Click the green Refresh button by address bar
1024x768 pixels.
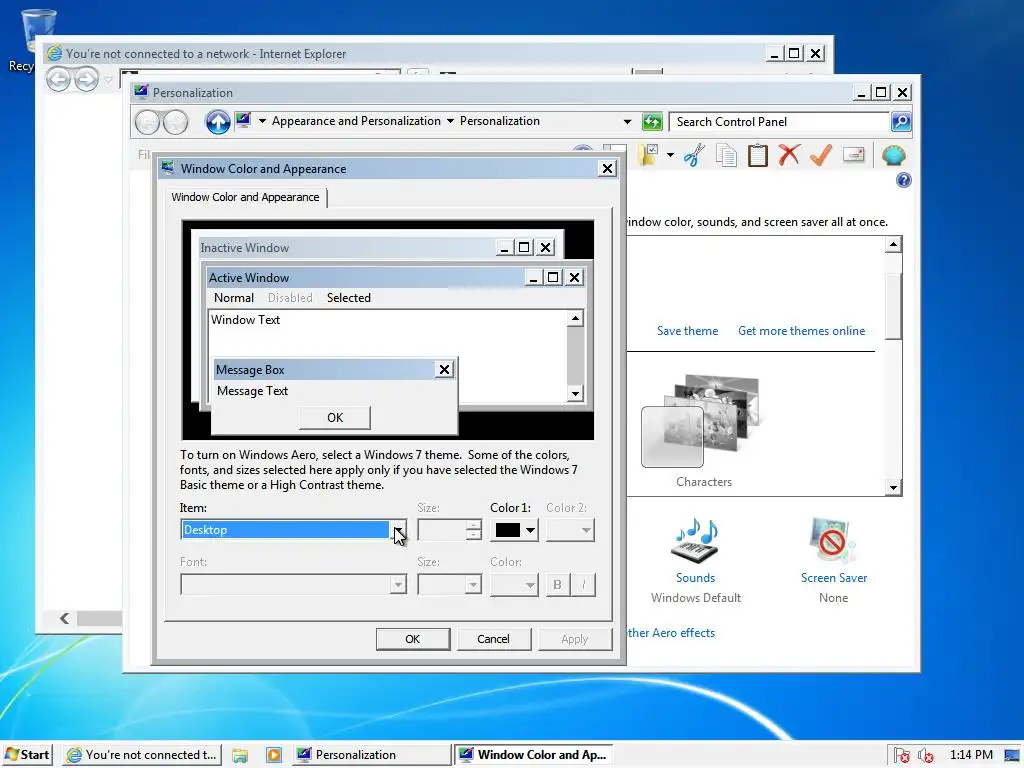pyautogui.click(x=652, y=121)
